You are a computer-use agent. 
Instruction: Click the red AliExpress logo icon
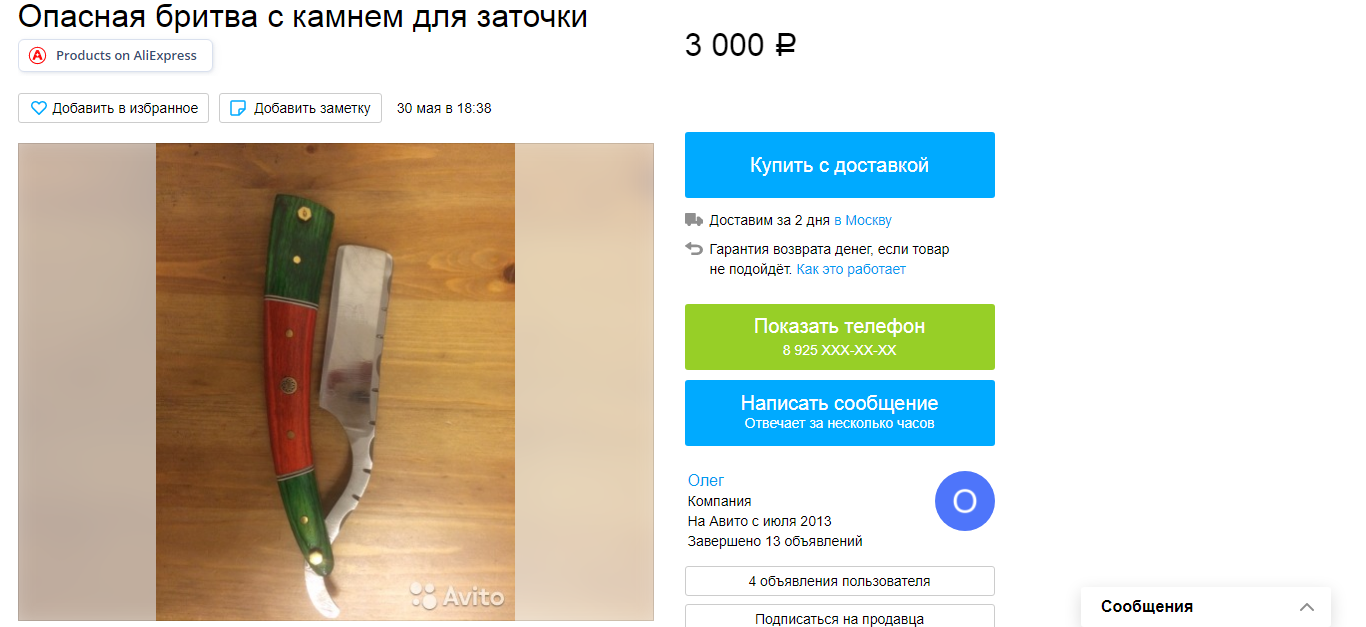click(38, 56)
